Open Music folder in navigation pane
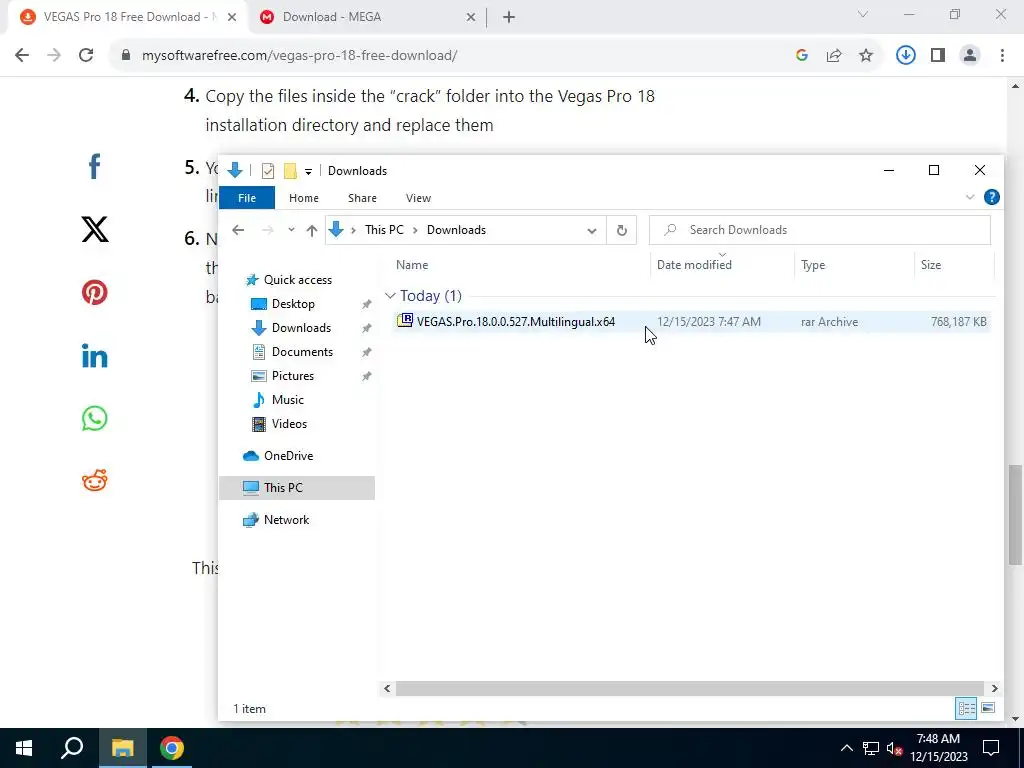 [287, 400]
